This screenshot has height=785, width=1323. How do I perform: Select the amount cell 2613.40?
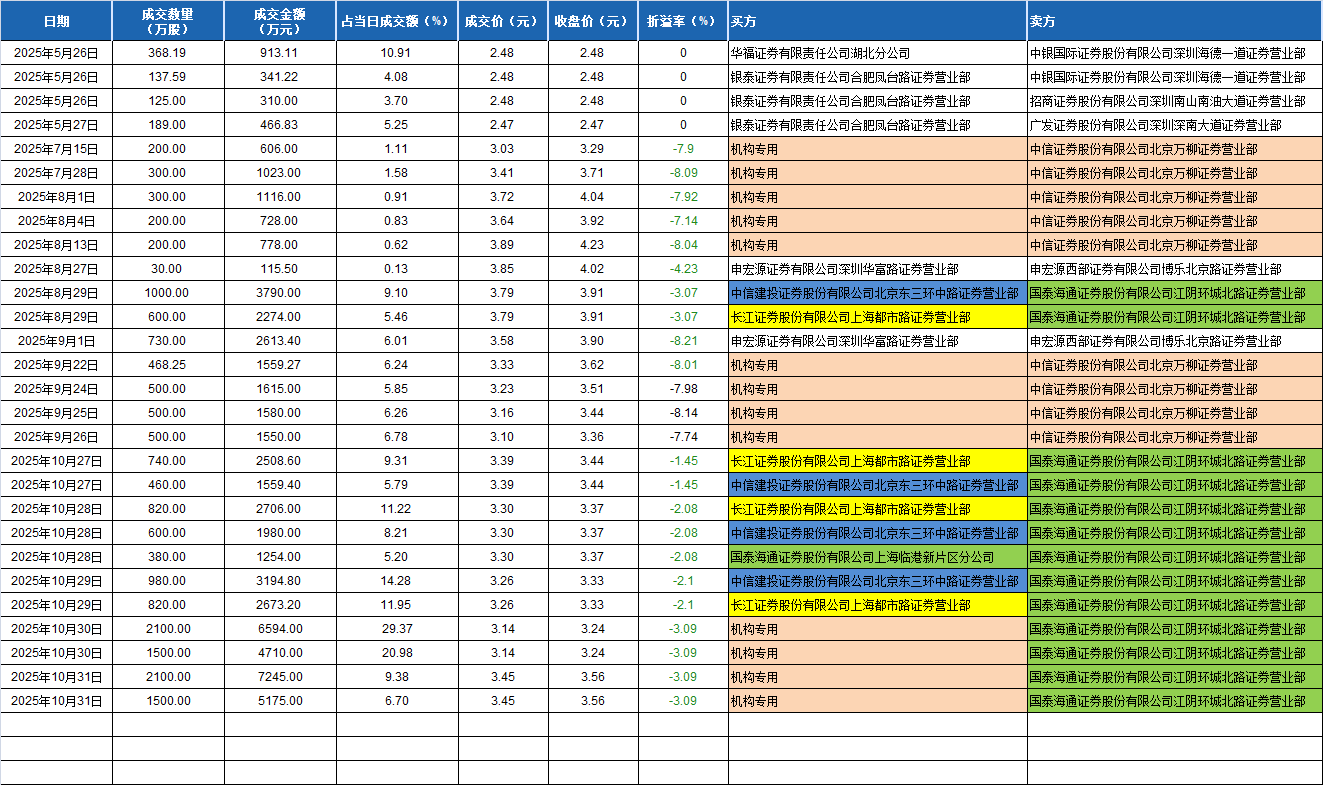(280, 341)
